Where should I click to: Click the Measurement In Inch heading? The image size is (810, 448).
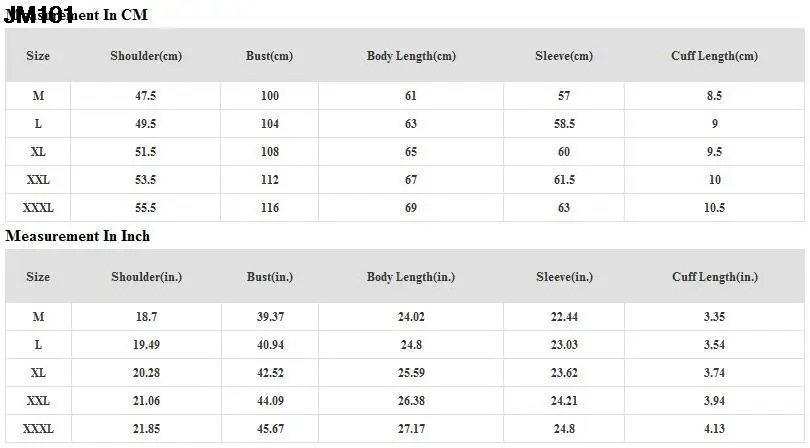78,236
